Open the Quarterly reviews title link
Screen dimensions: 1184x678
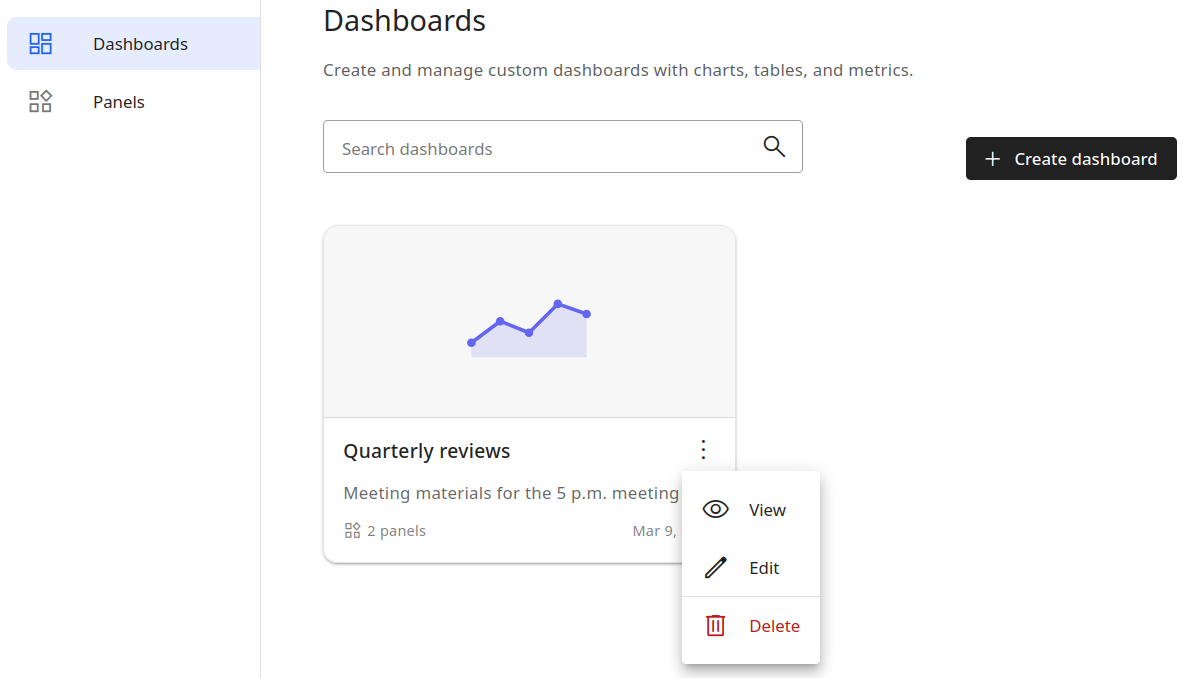427,451
